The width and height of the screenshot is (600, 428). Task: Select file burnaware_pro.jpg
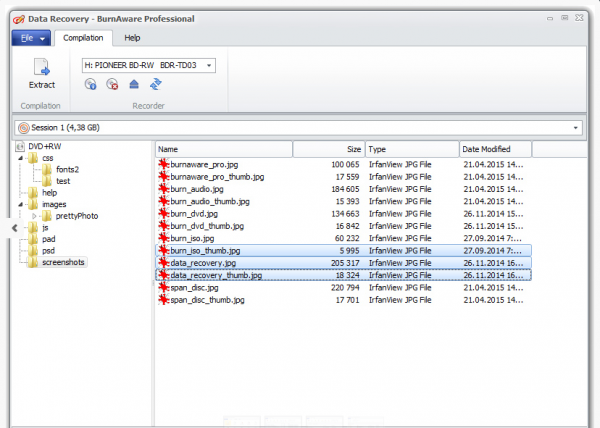tap(204, 164)
